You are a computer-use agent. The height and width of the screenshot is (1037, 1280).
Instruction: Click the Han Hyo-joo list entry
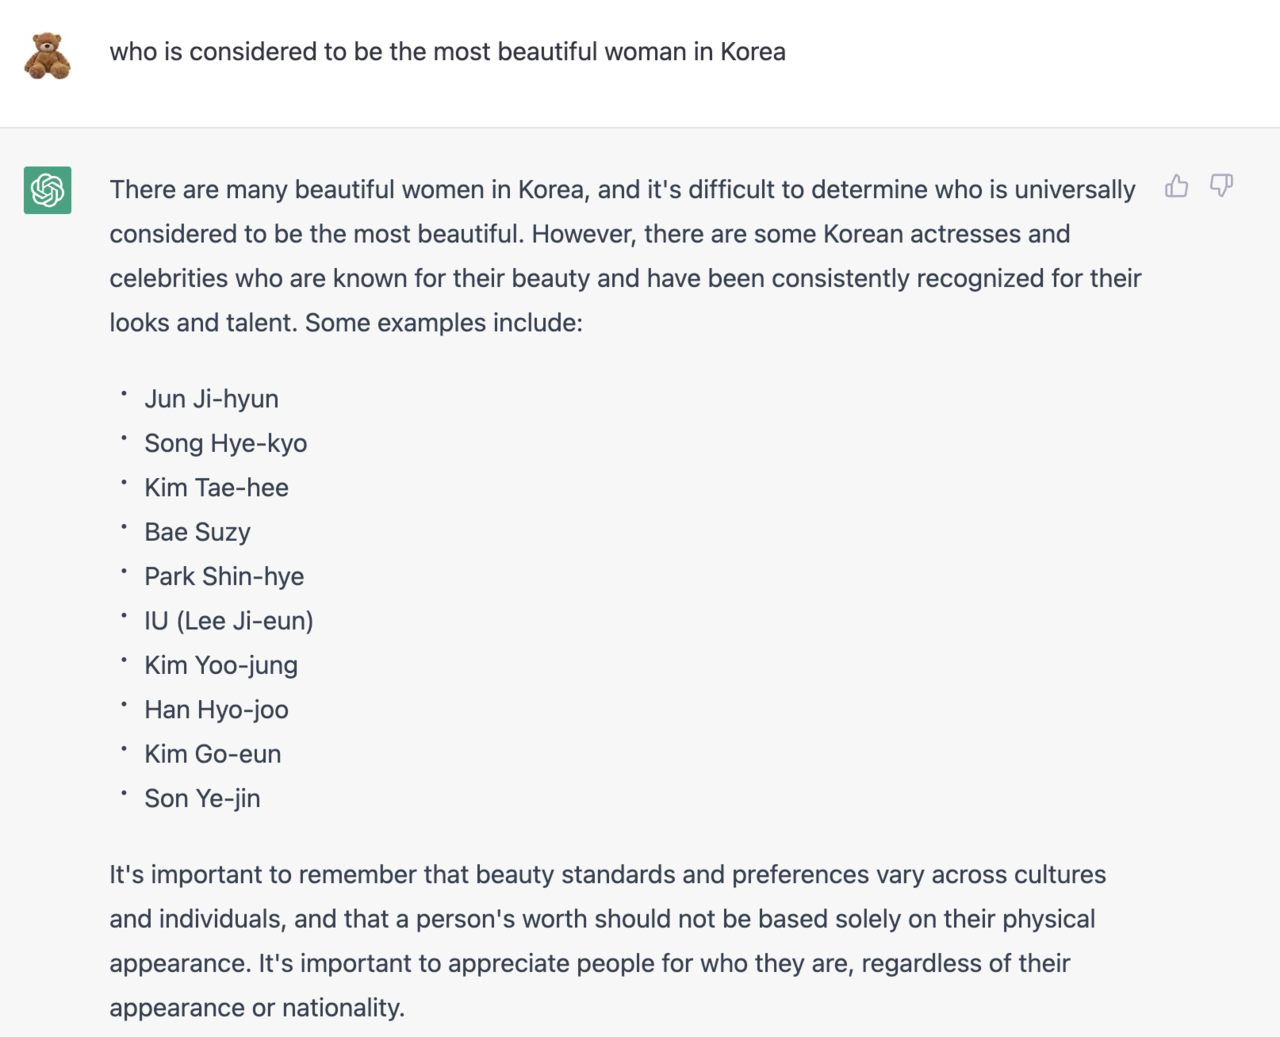[x=216, y=710]
